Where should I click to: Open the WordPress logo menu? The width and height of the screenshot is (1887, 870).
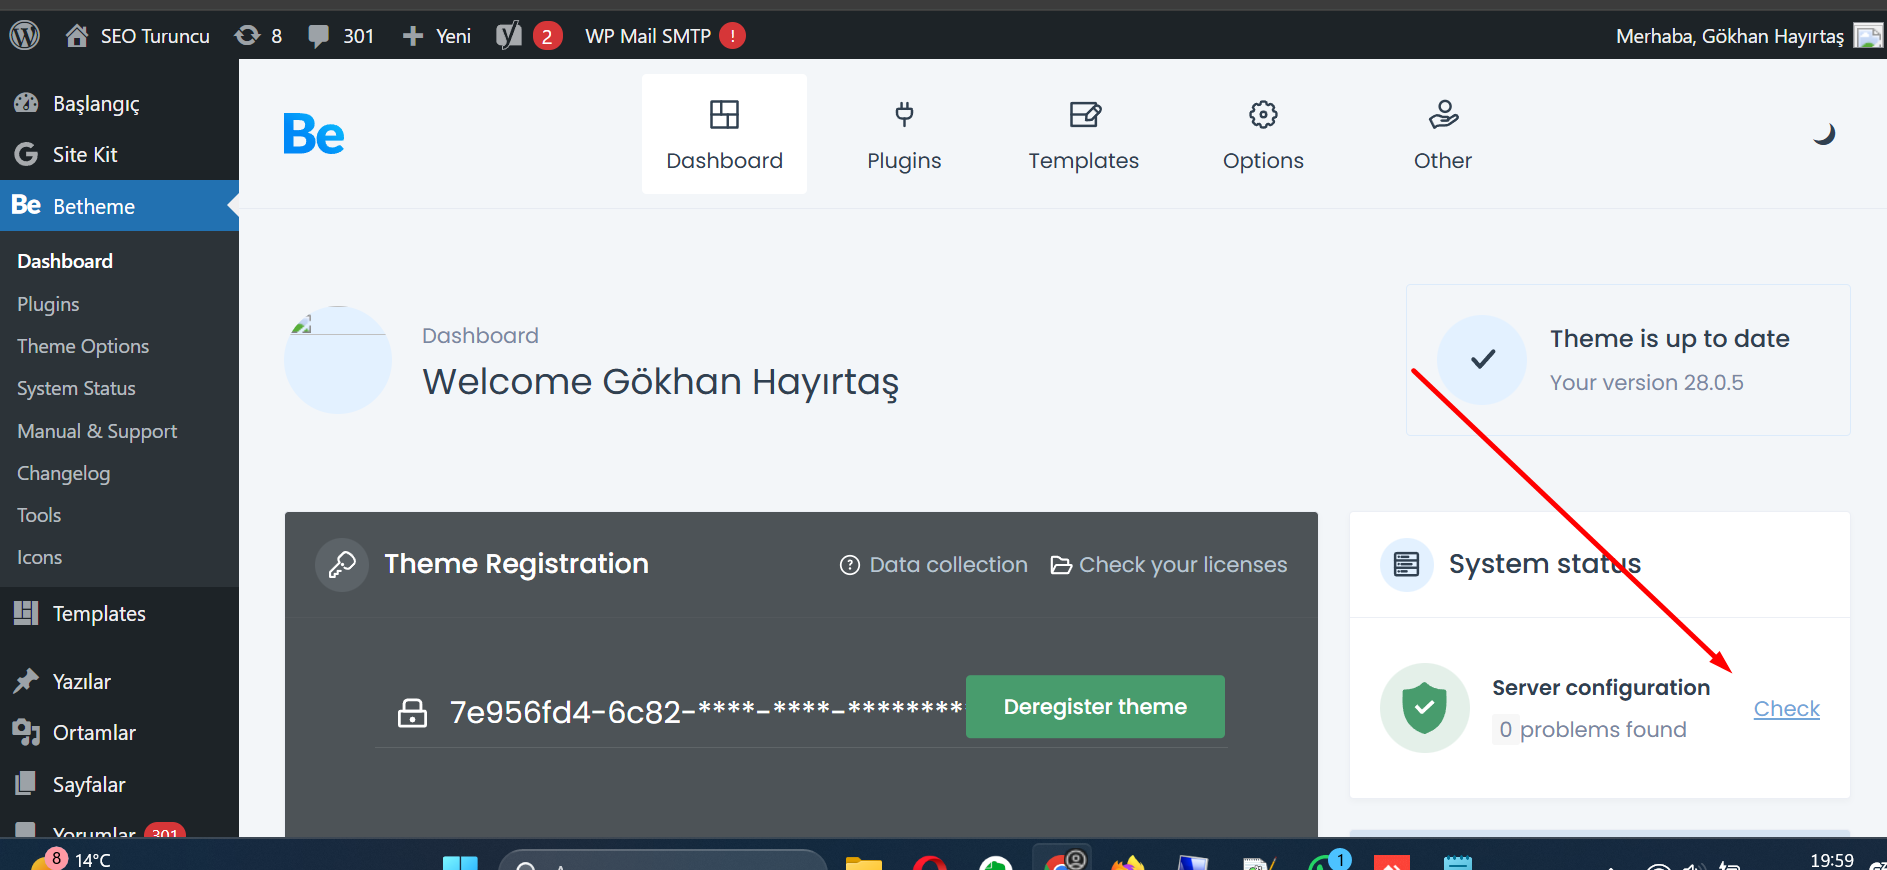(x=24, y=36)
